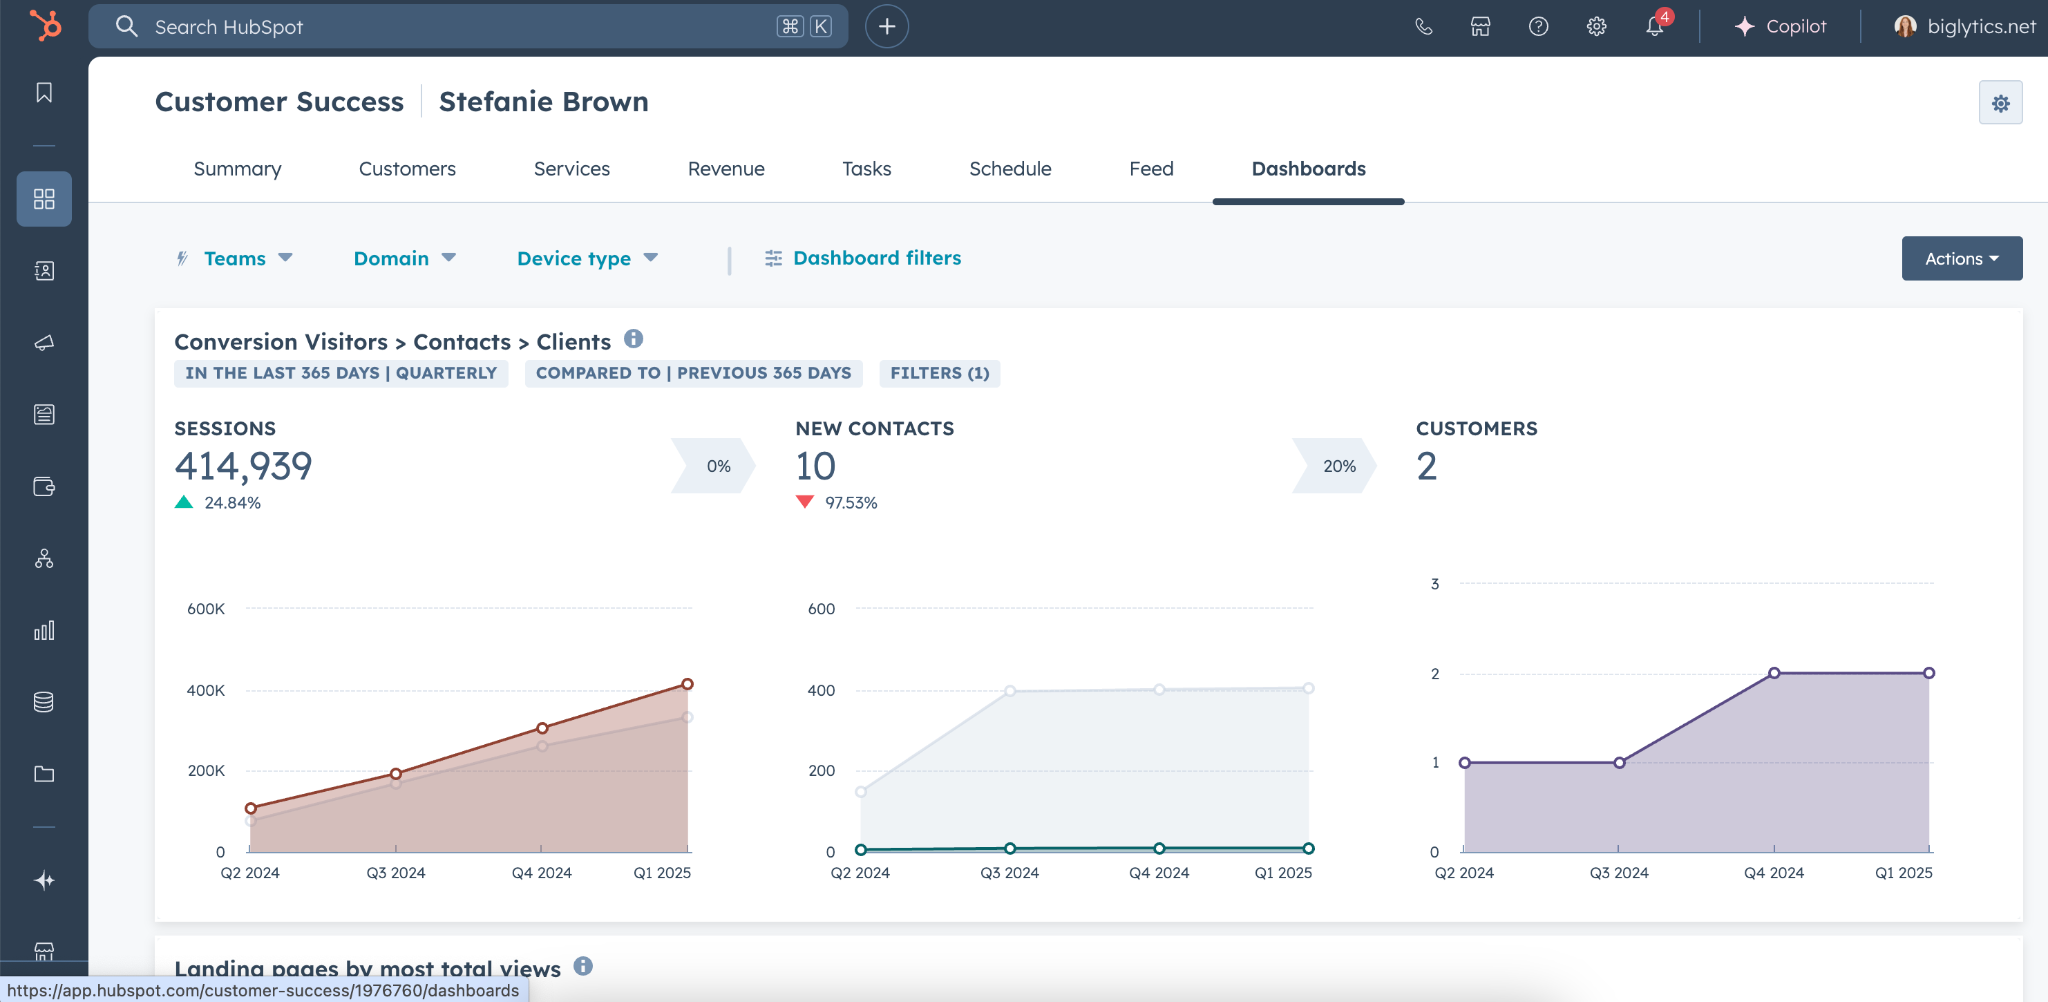Open the Settings gear in top bar
Image resolution: width=2048 pixels, height=1002 pixels.
click(1597, 27)
